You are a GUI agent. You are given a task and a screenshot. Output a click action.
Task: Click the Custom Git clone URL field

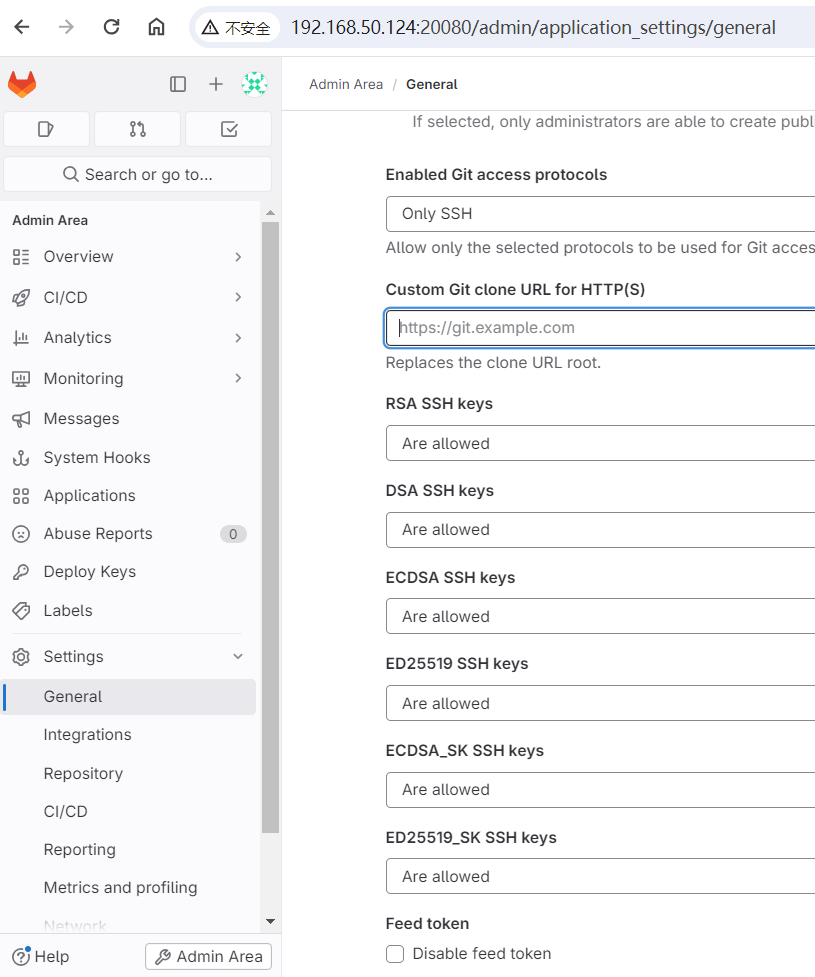pos(600,327)
